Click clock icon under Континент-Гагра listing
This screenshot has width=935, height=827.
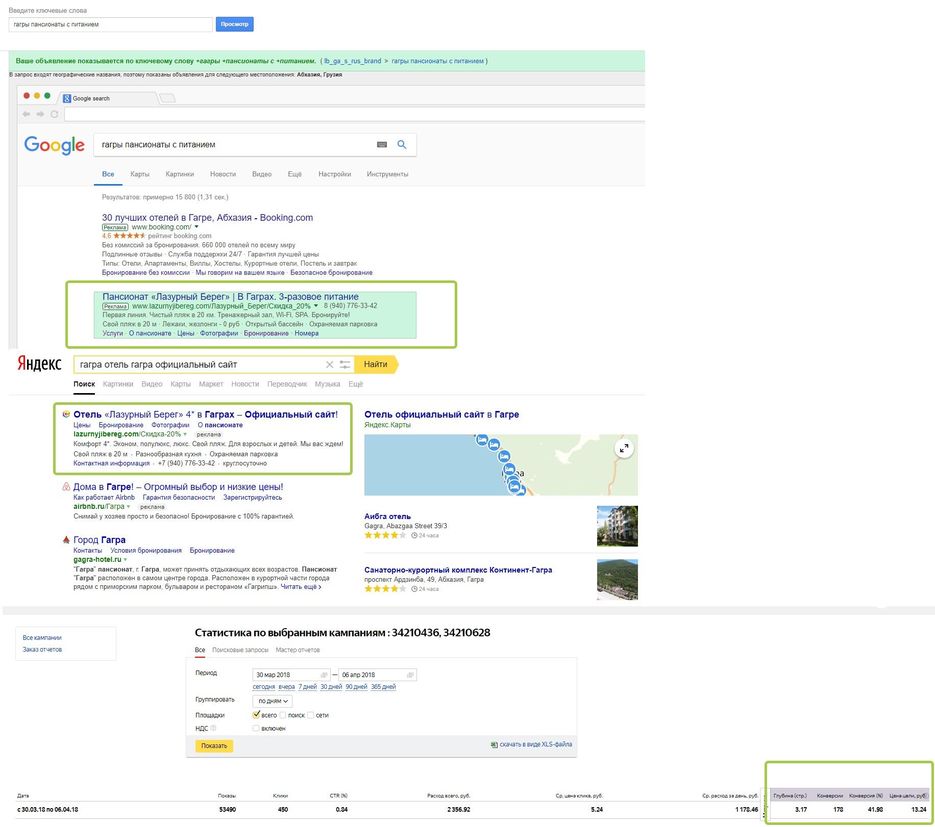414,589
